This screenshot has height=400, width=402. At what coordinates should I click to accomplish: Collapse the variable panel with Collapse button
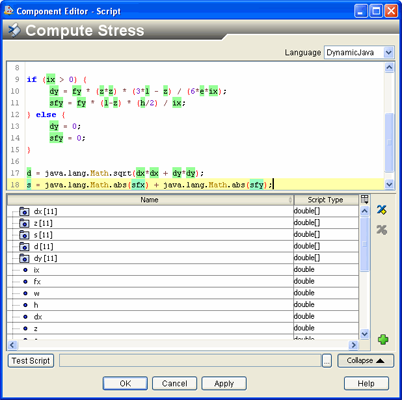pos(365,361)
